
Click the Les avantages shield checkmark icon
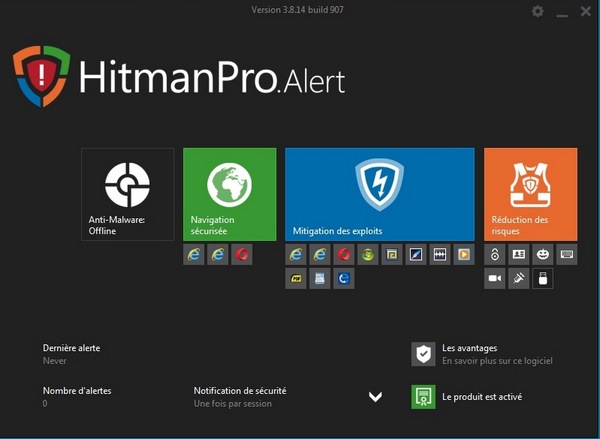point(423,354)
